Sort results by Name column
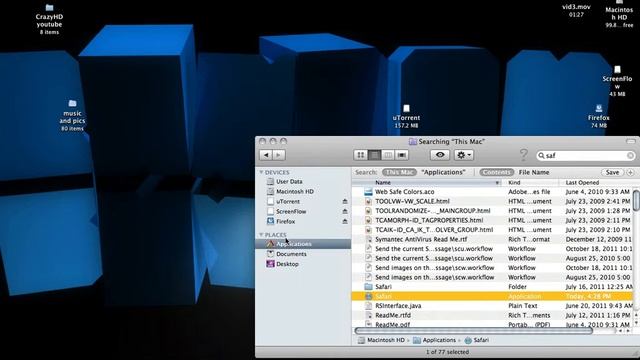The width and height of the screenshot is (640, 360). [427, 182]
